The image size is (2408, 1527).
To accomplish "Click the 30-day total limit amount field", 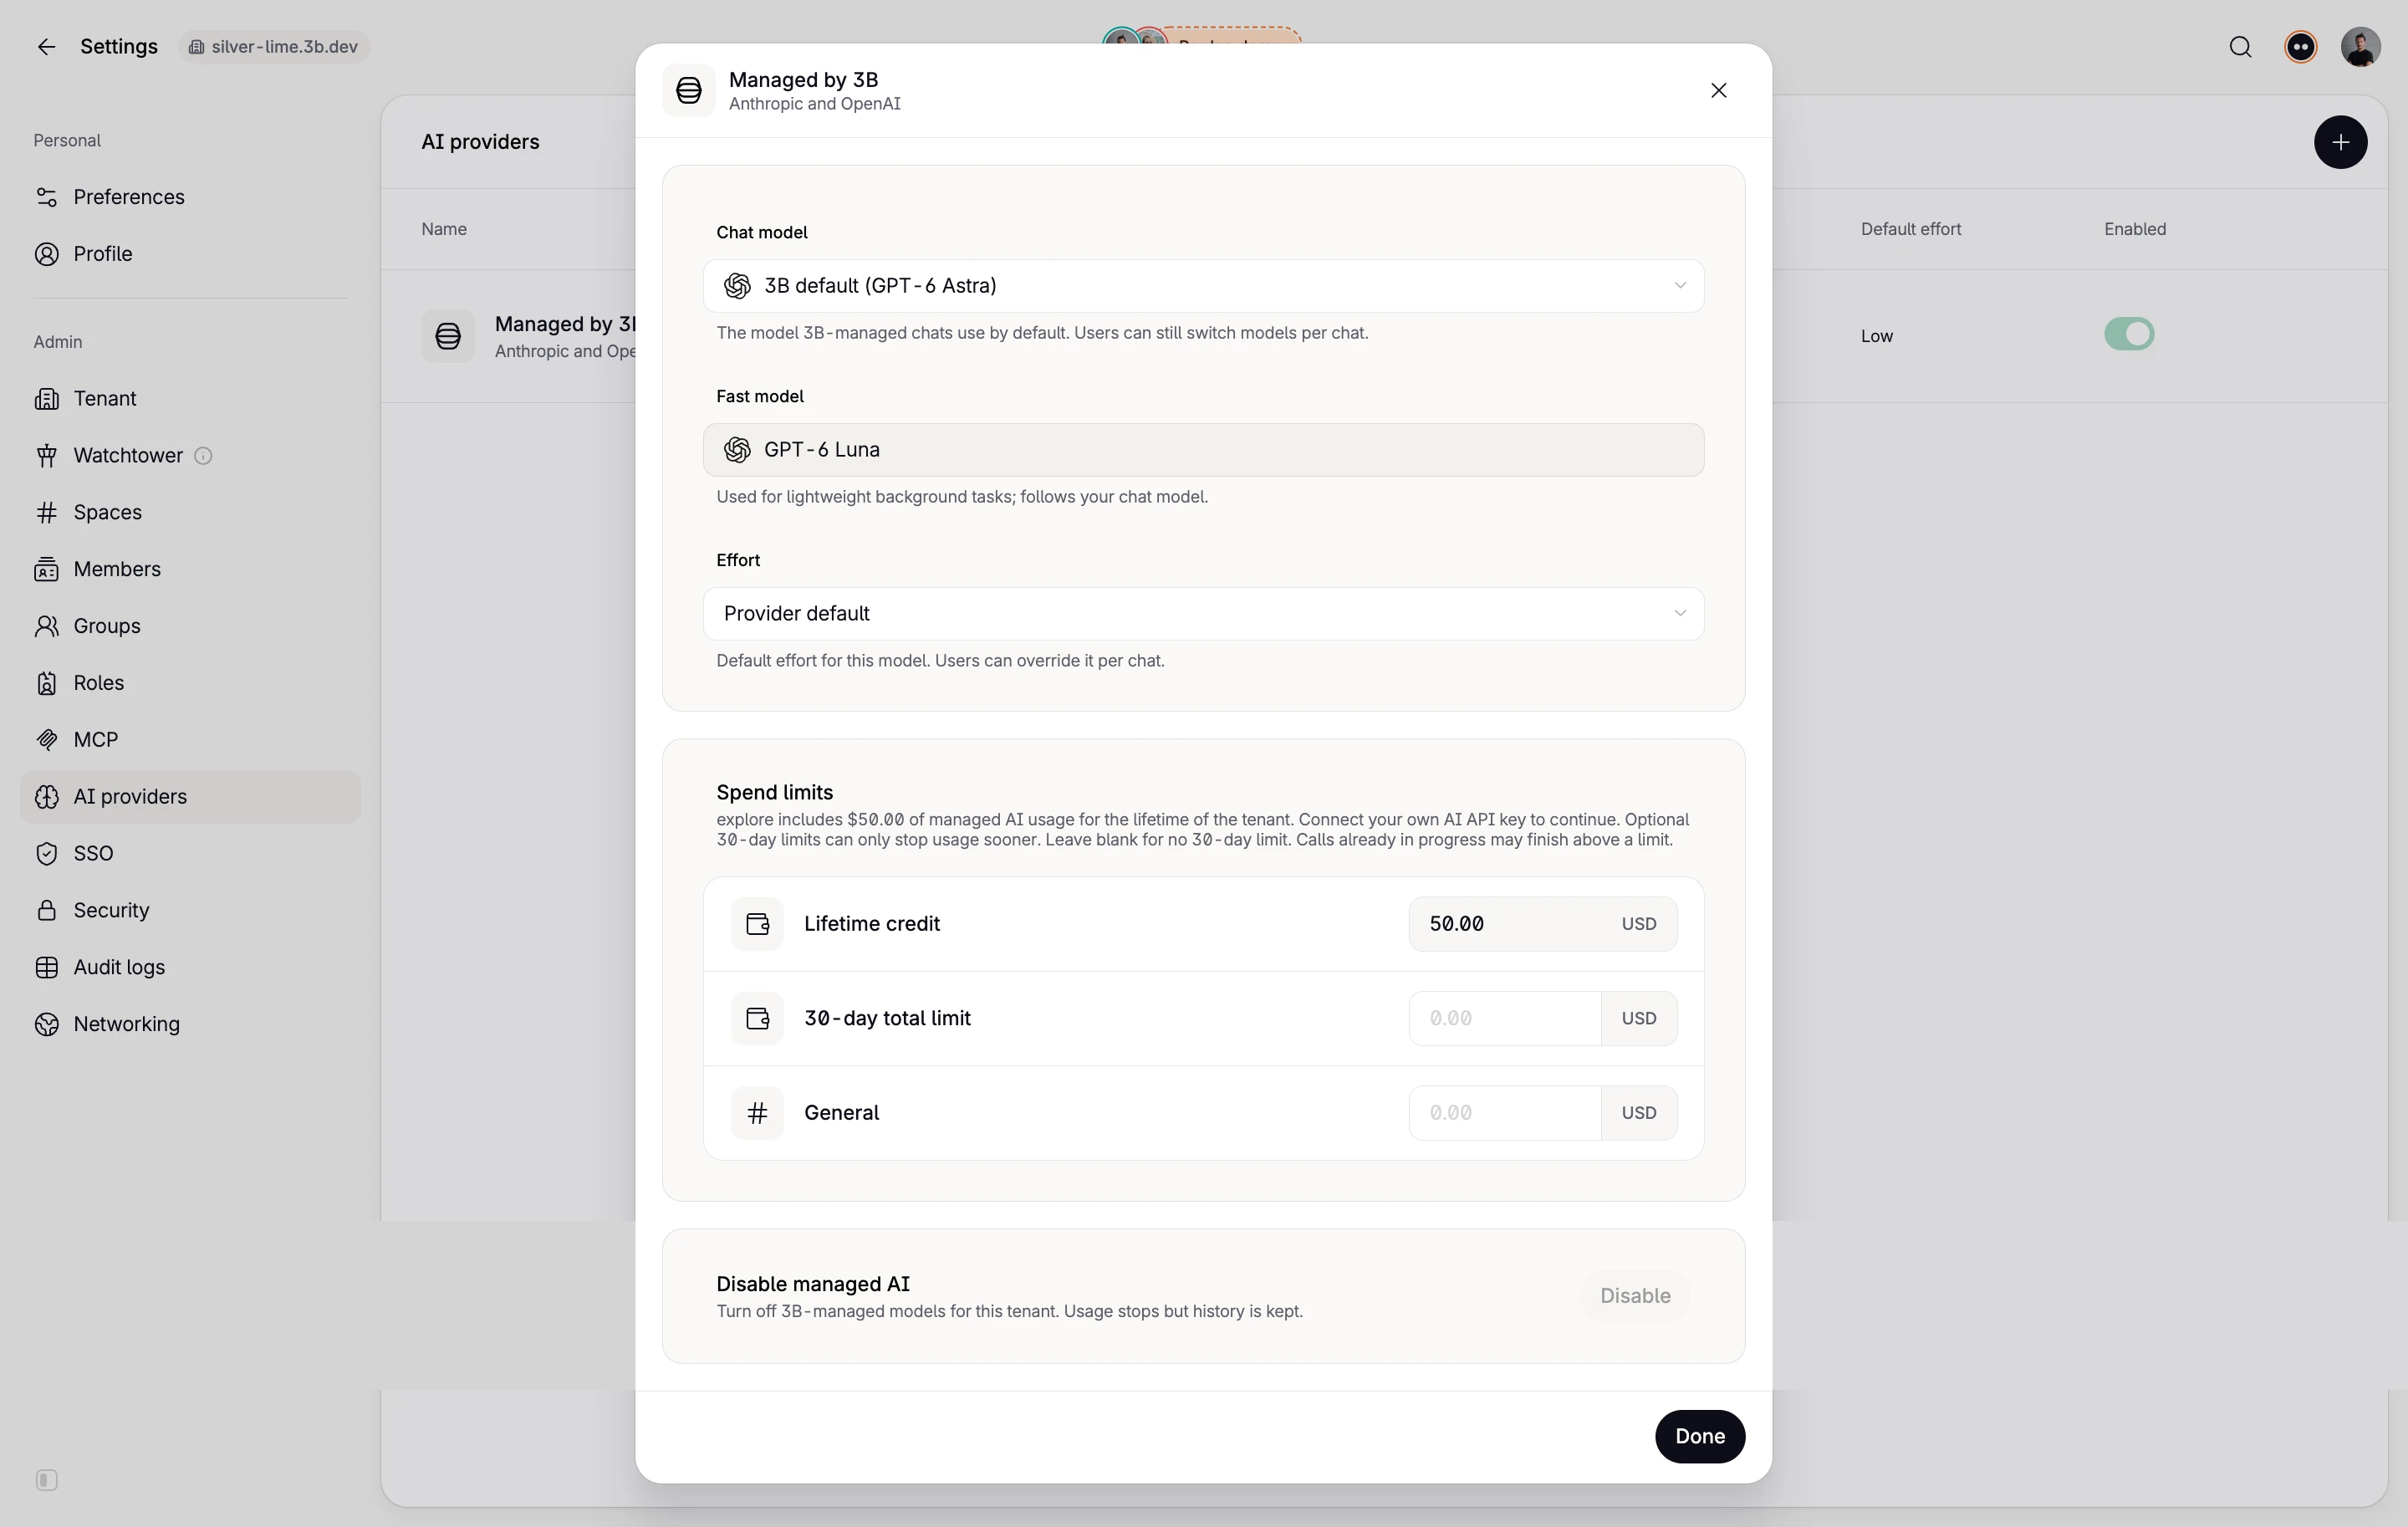I will tap(1504, 1018).
